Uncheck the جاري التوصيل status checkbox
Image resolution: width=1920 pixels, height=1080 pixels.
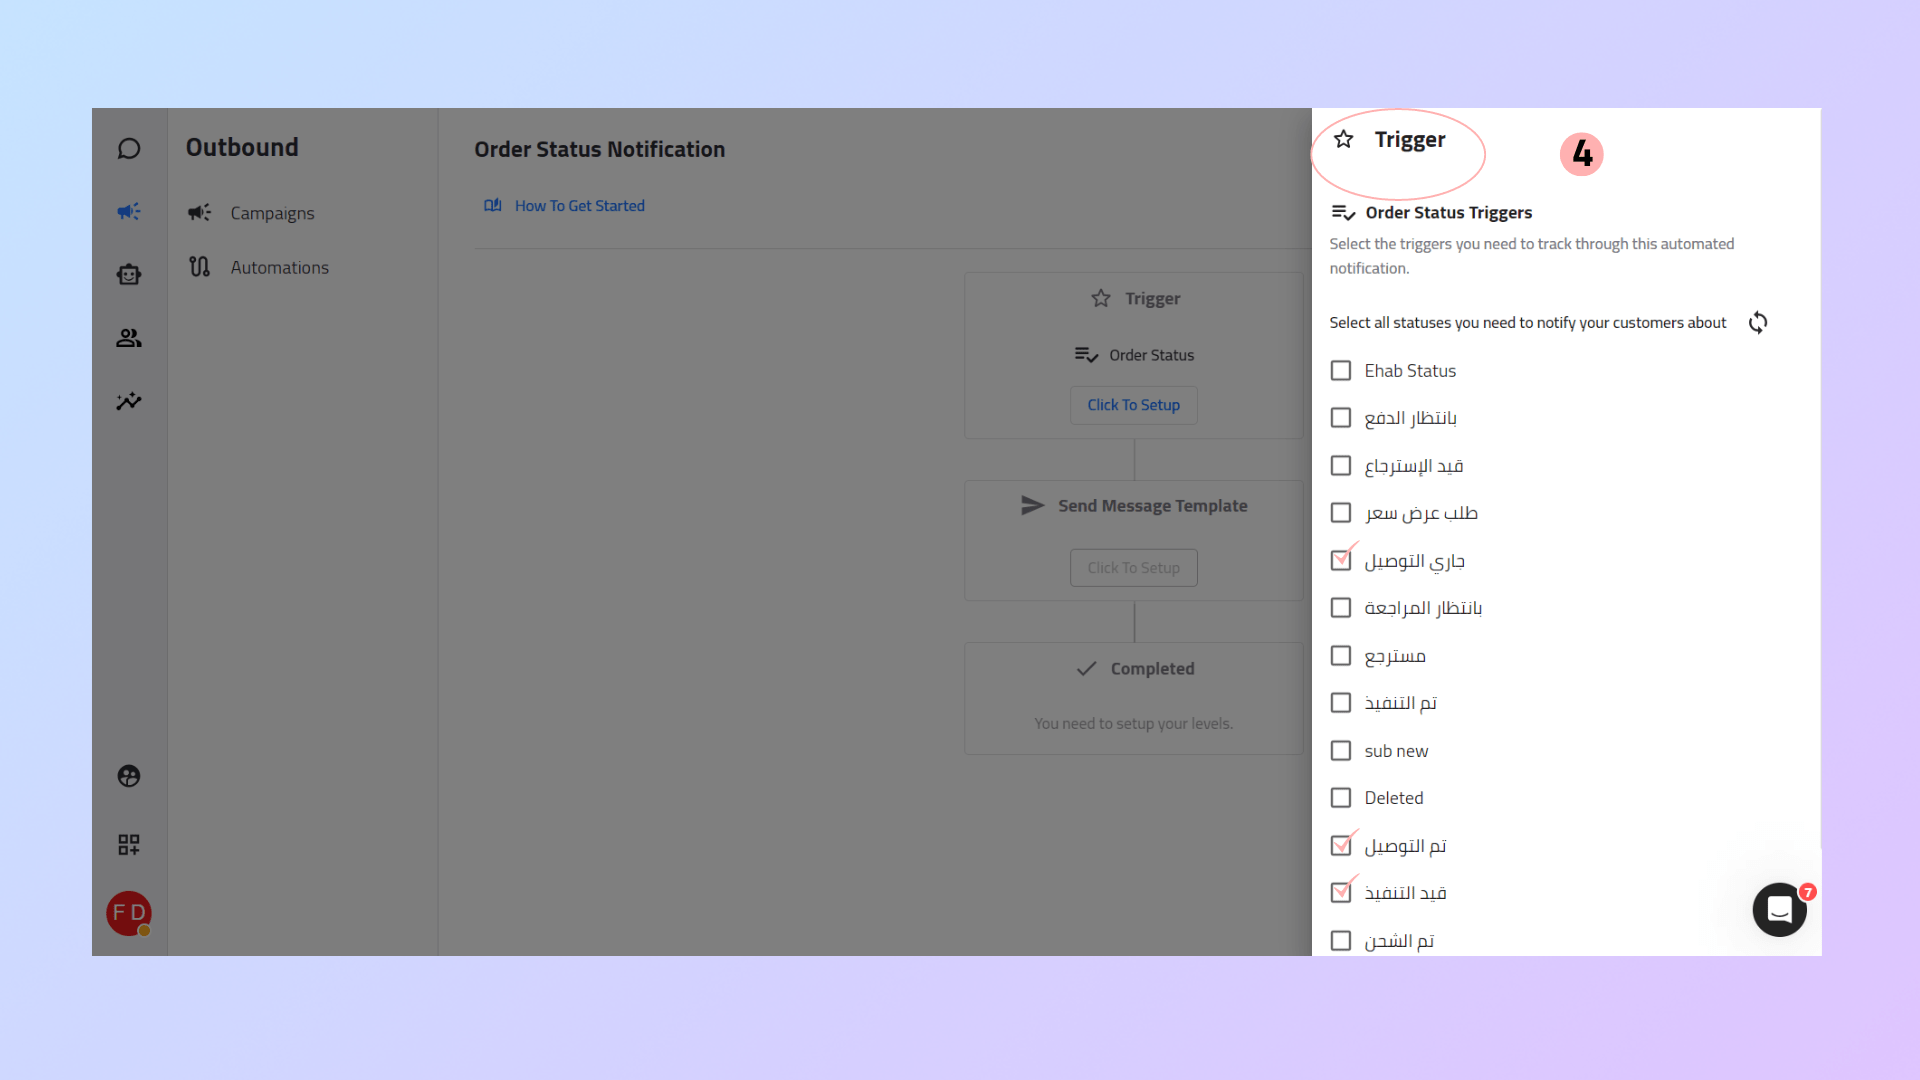(x=1341, y=561)
